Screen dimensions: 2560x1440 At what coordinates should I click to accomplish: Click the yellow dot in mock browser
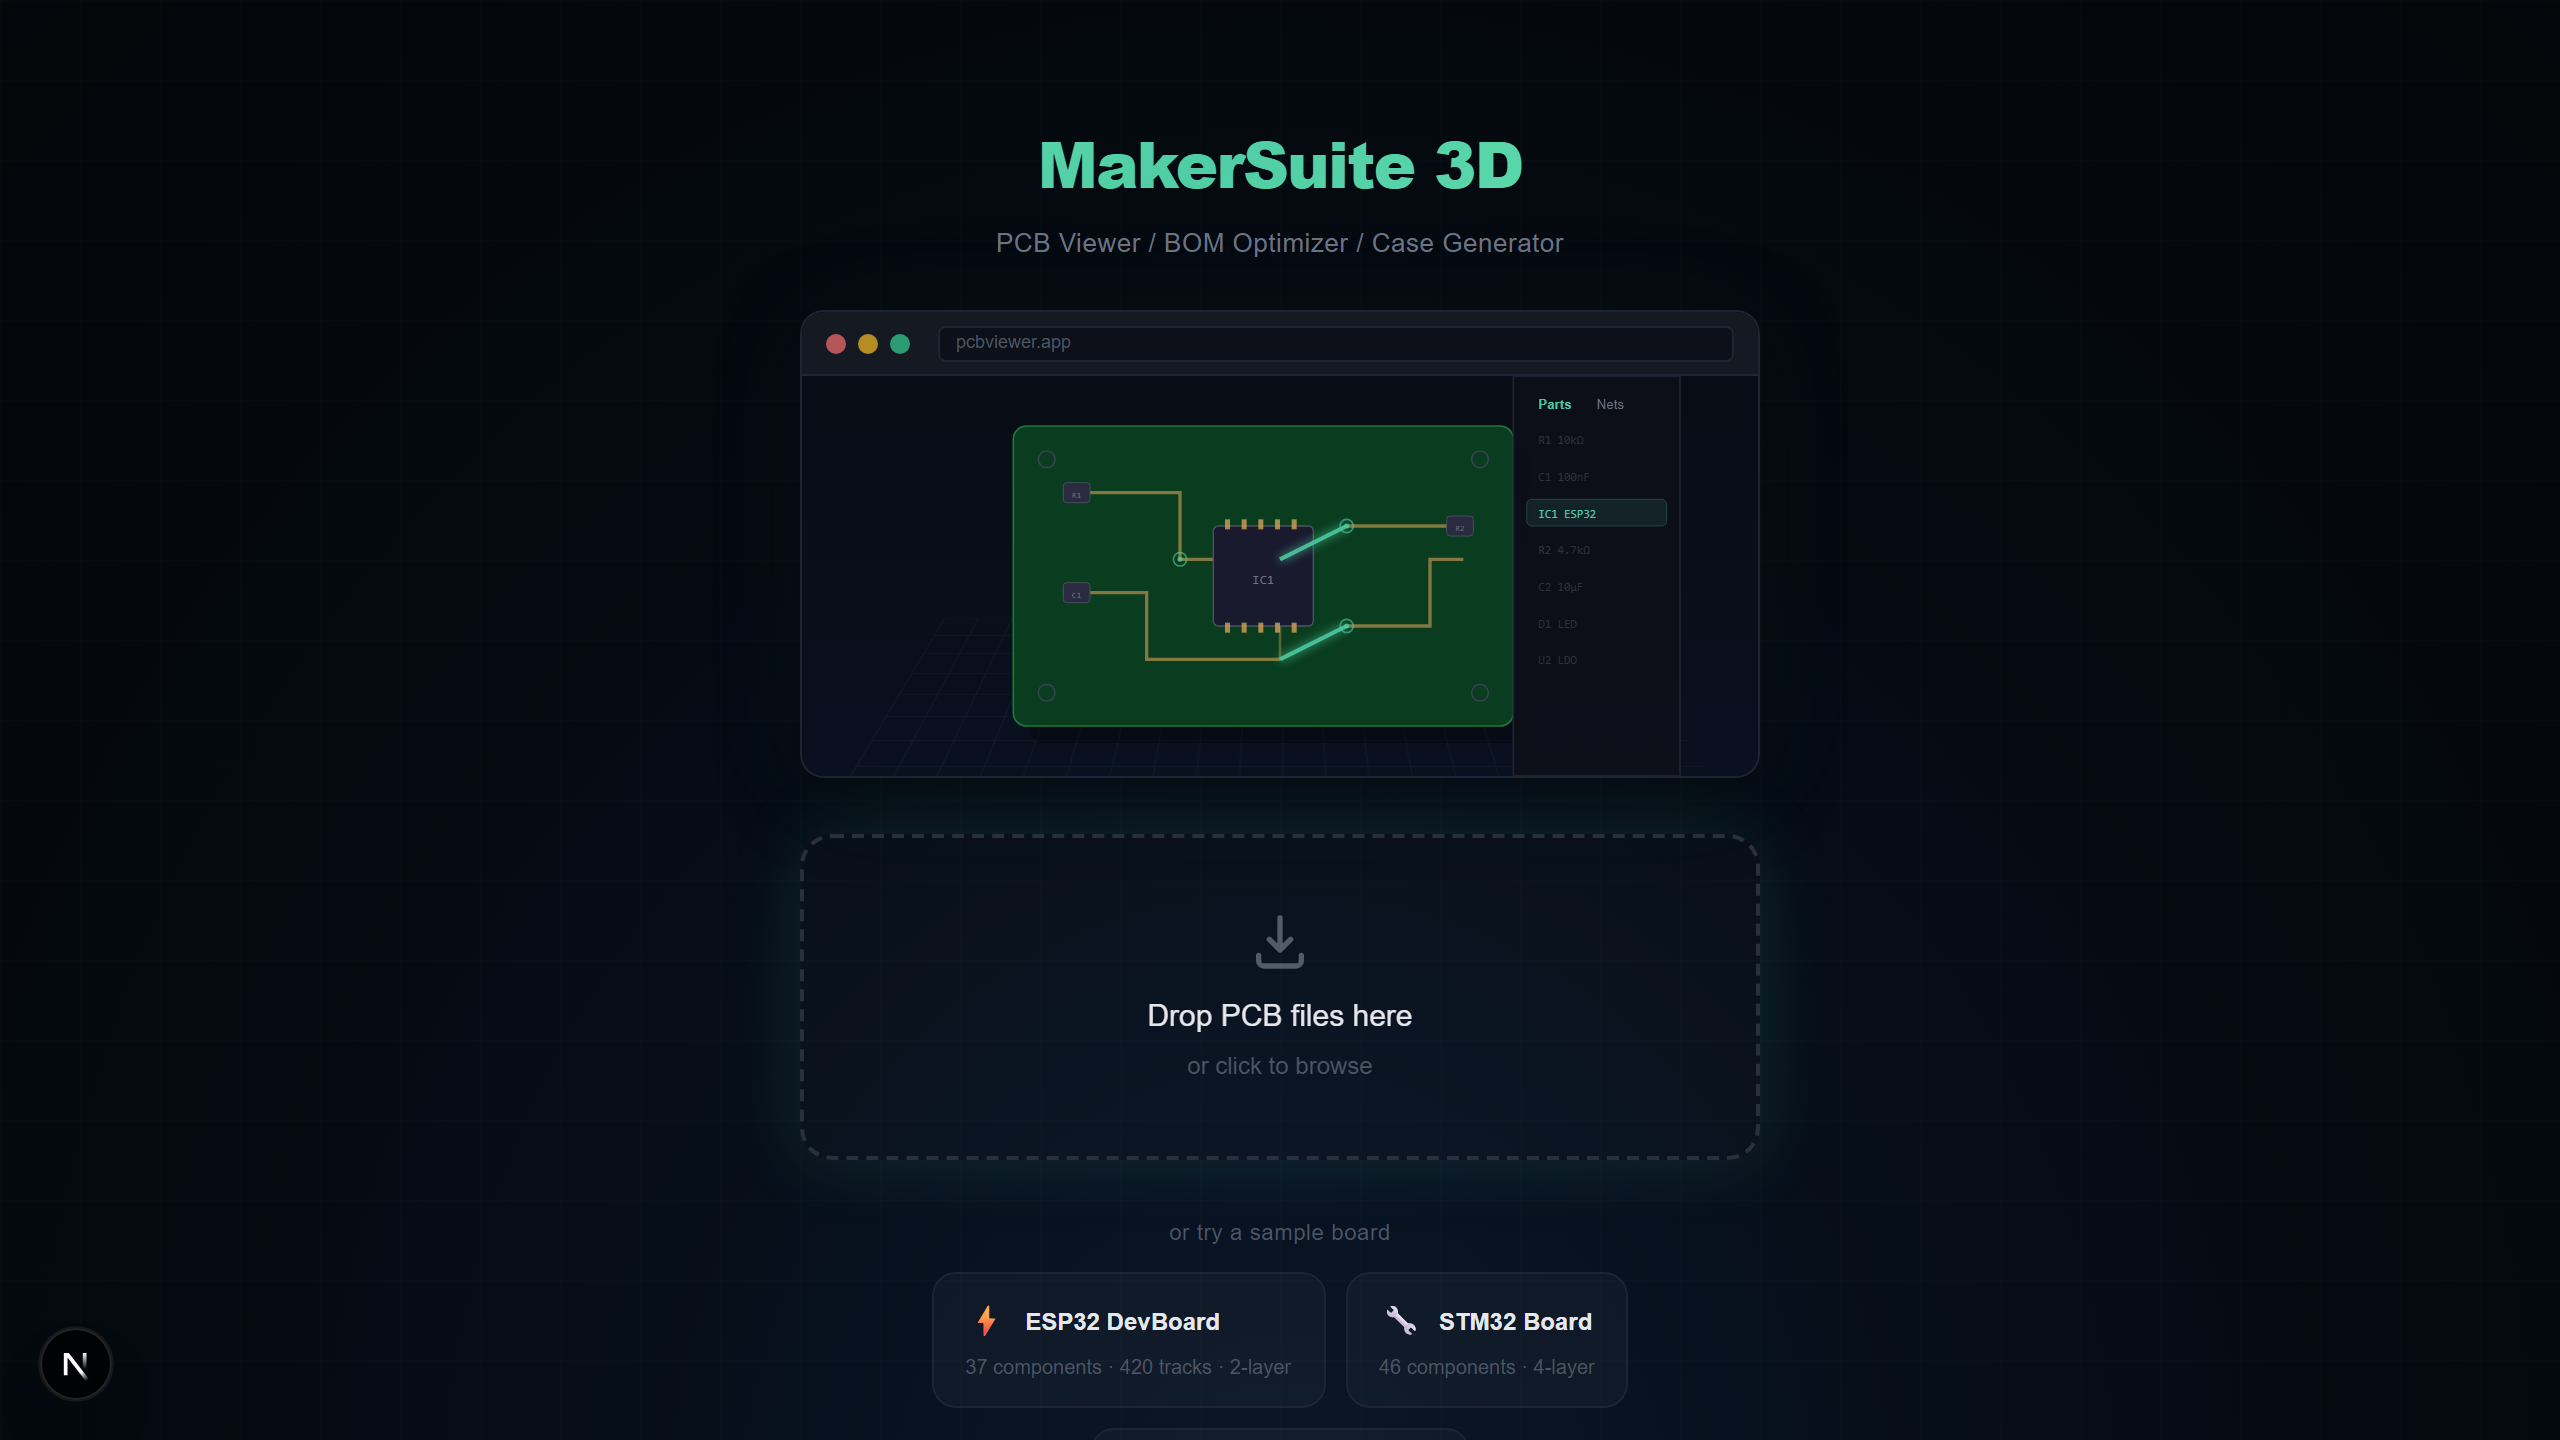[868, 344]
